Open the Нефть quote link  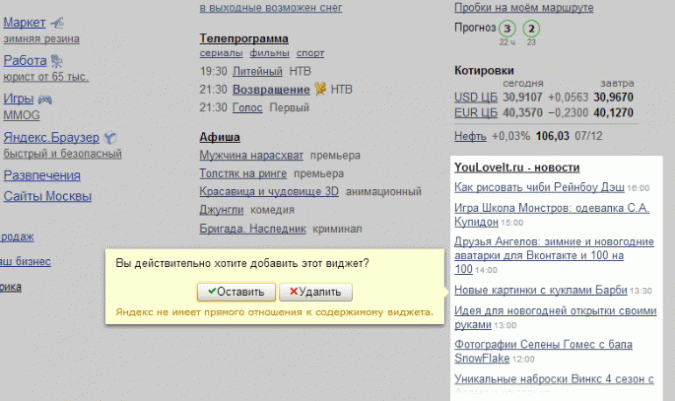tap(470, 136)
